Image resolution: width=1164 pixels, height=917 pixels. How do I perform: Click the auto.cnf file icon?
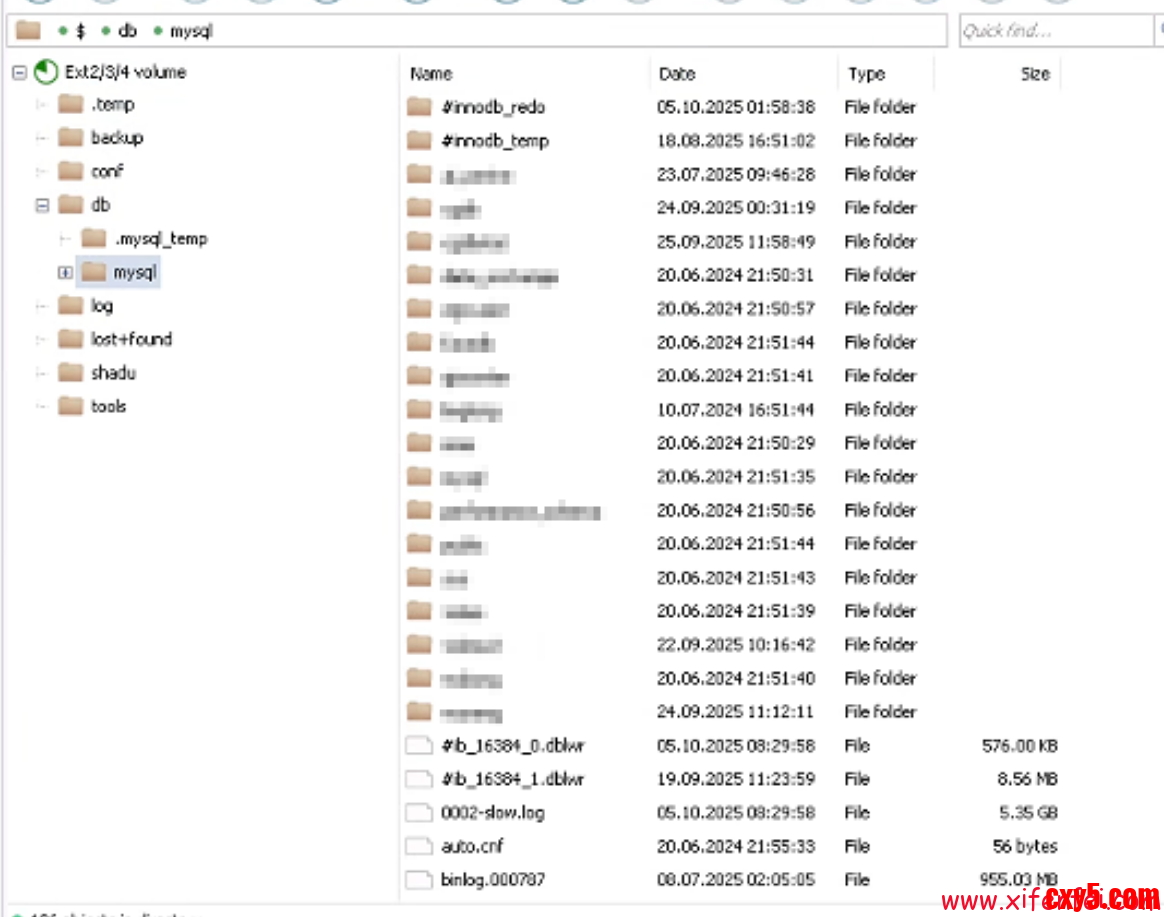[x=419, y=847]
